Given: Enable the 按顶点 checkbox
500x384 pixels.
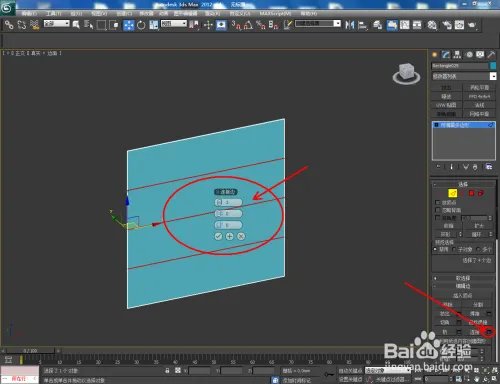Looking at the screenshot, I should tap(438, 202).
